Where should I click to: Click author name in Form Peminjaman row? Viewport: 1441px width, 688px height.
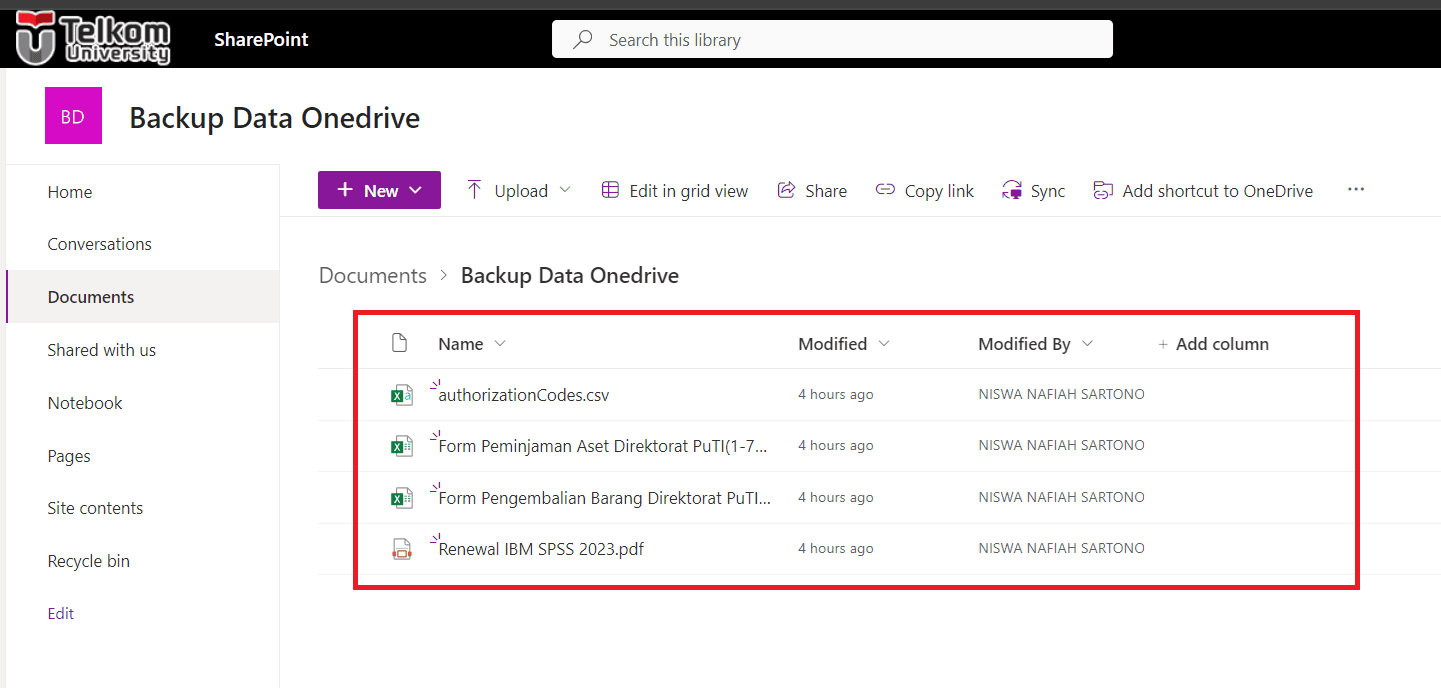coord(1061,446)
